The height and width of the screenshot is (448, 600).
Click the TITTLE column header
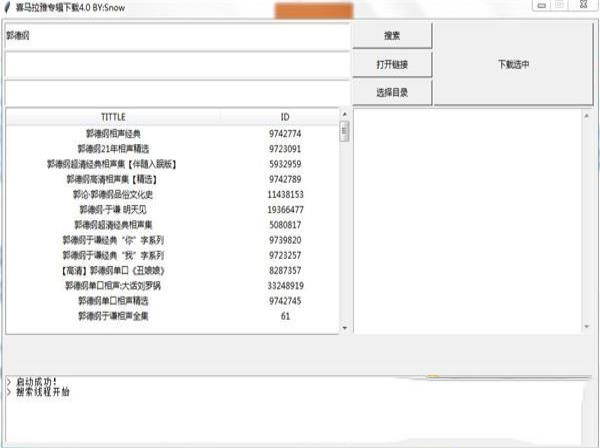click(113, 117)
